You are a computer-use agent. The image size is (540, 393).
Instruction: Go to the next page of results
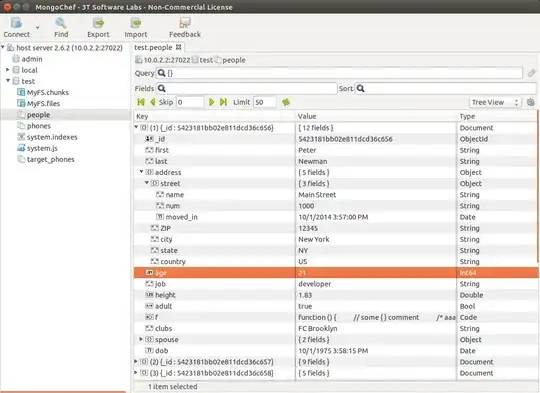(x=211, y=102)
